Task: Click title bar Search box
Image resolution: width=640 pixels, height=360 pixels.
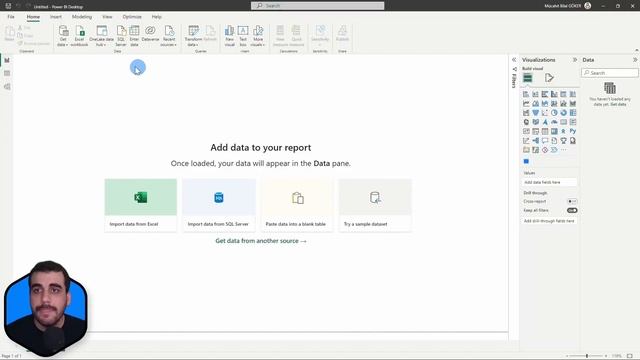Action: [318, 6]
